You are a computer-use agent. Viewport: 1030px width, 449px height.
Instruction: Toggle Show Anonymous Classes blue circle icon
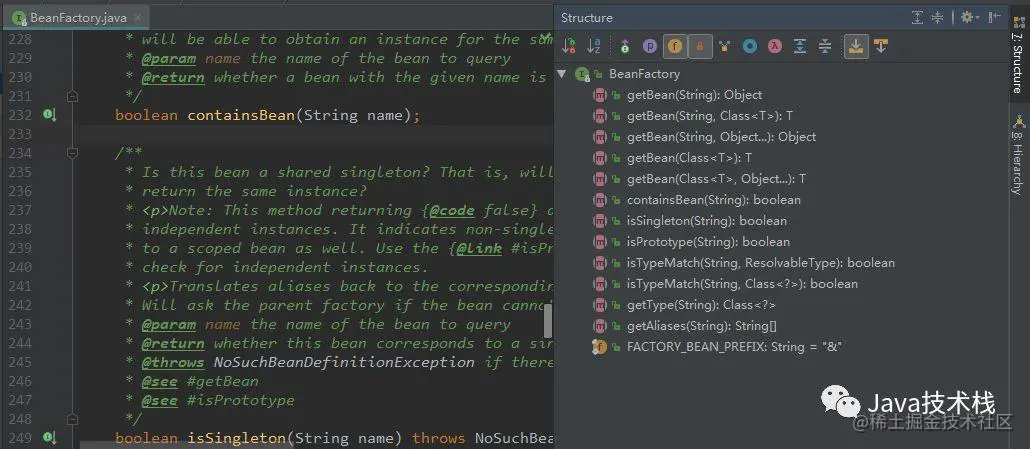[x=750, y=46]
